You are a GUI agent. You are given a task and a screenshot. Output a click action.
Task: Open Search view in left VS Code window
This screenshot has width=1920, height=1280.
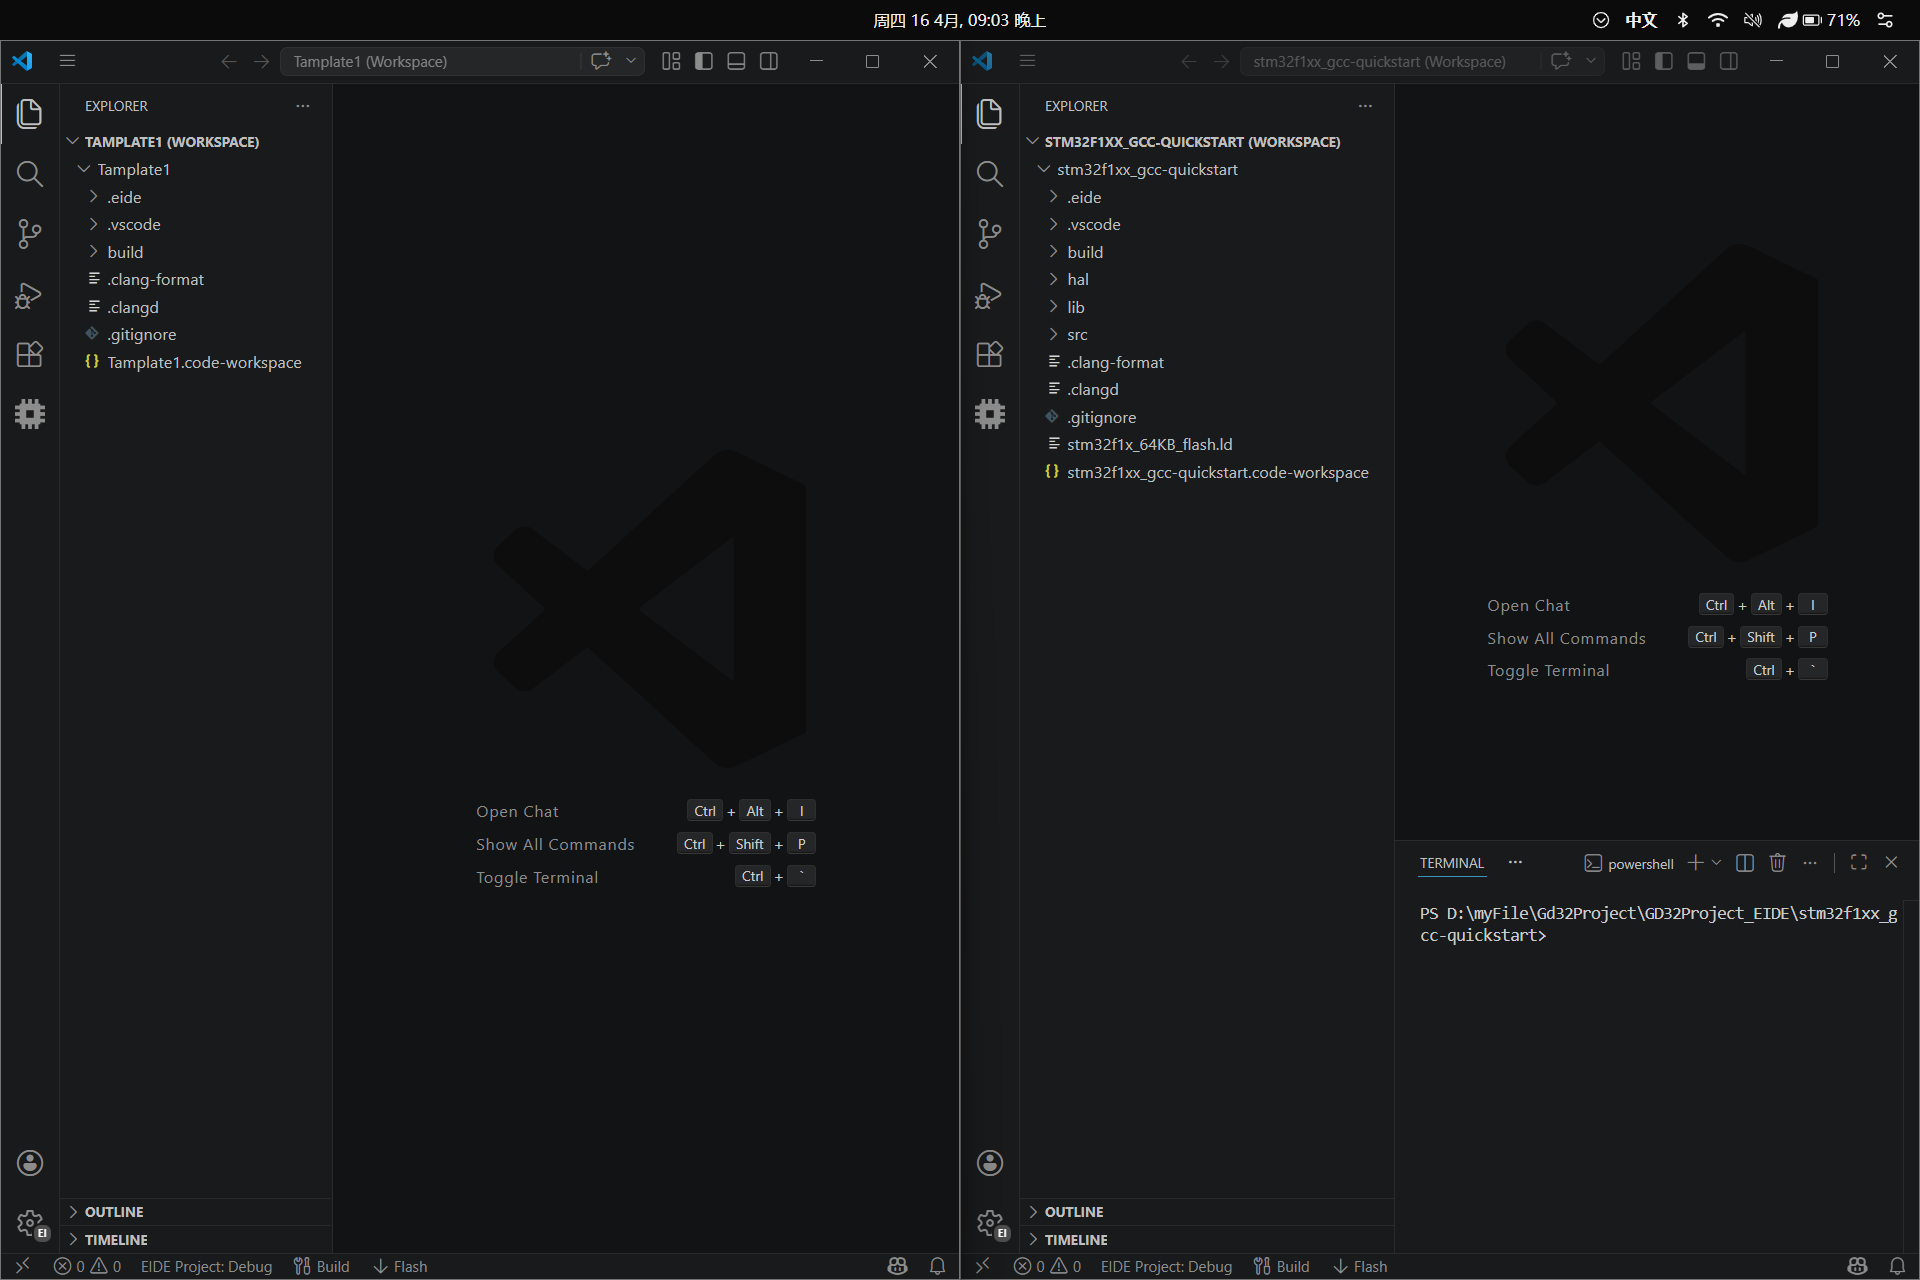(30, 174)
